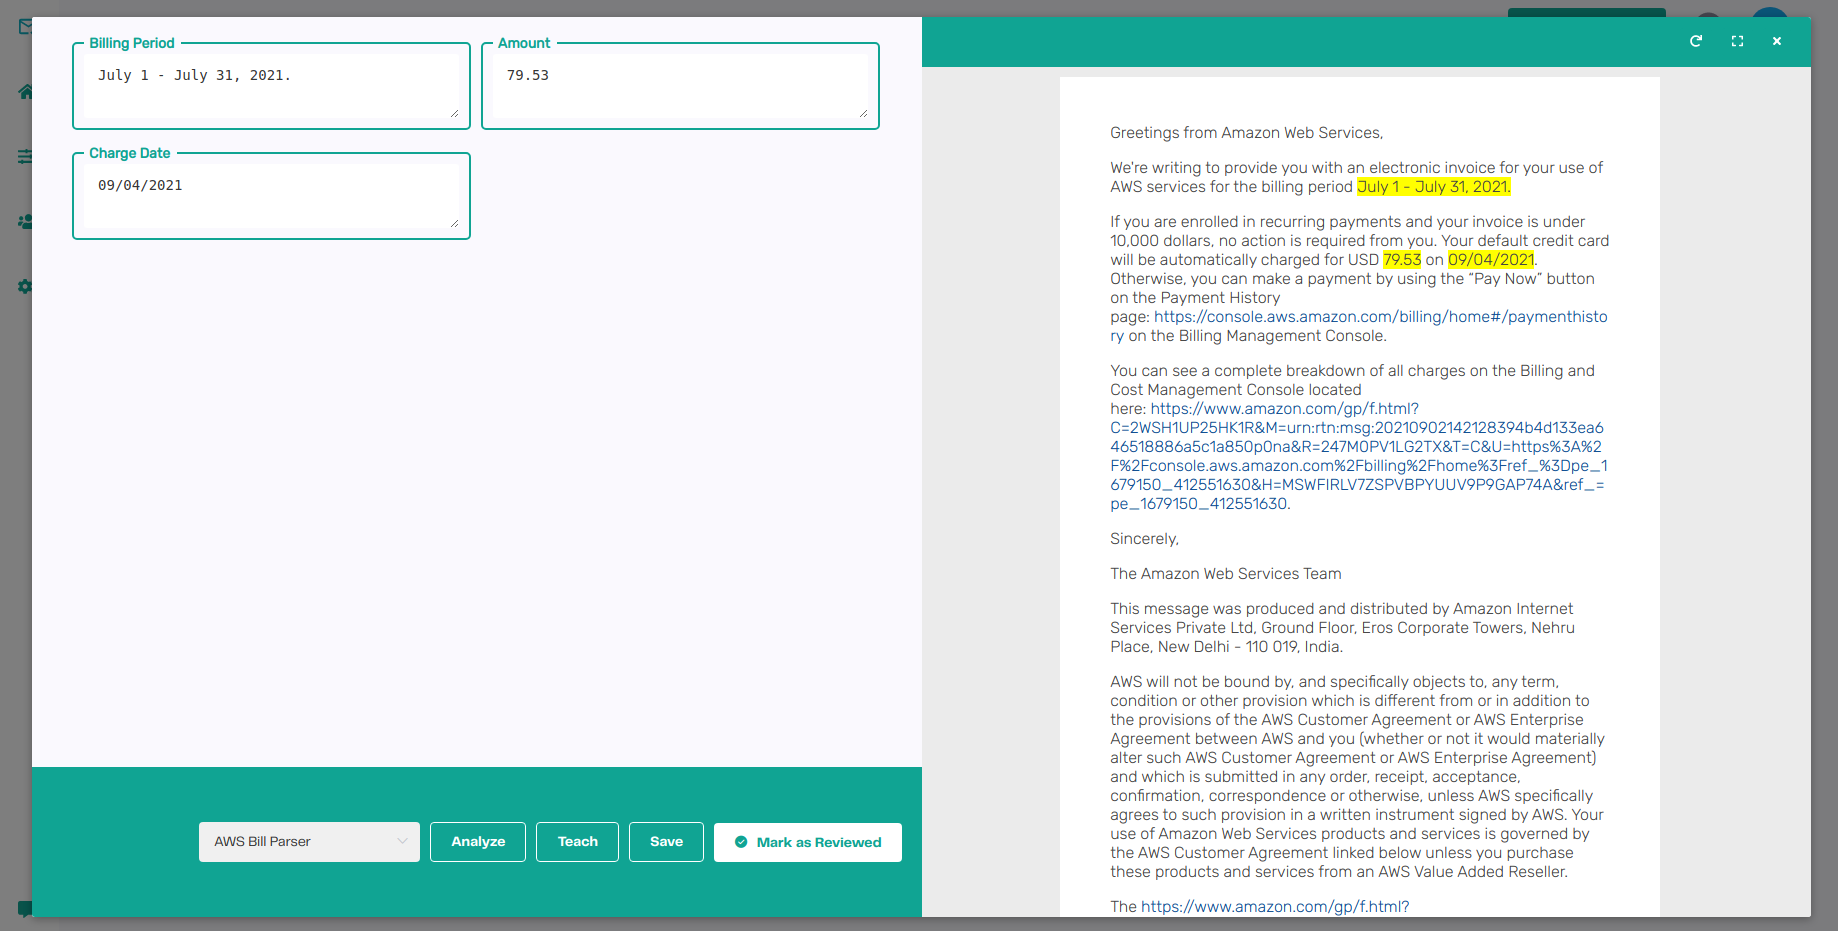The height and width of the screenshot is (931, 1838).
Task: Toggle fullscreen view of the document preview
Action: [x=1737, y=41]
